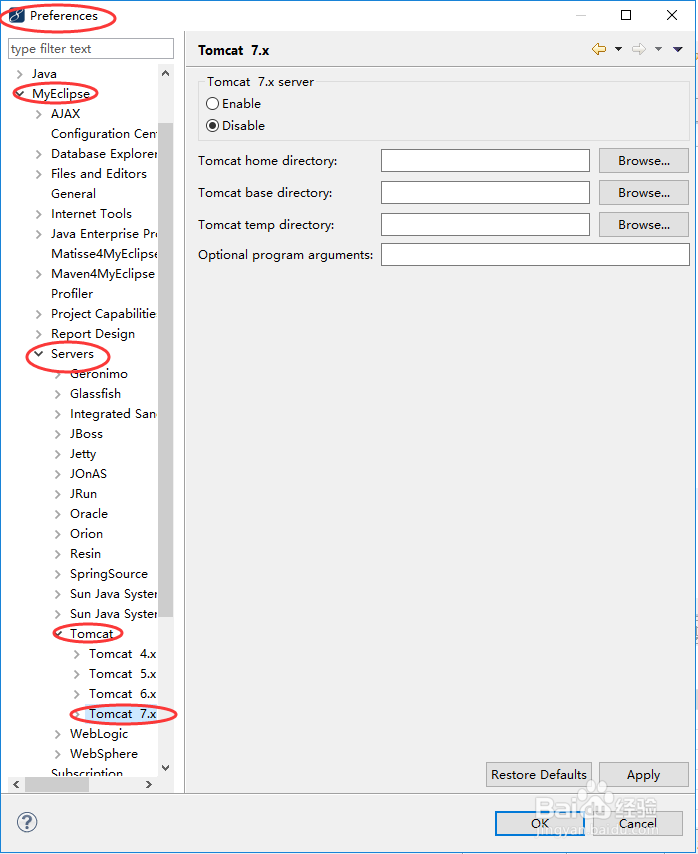The image size is (698, 854).
Task: Select Maven4MyEclipse in the tree
Action: pos(103,273)
